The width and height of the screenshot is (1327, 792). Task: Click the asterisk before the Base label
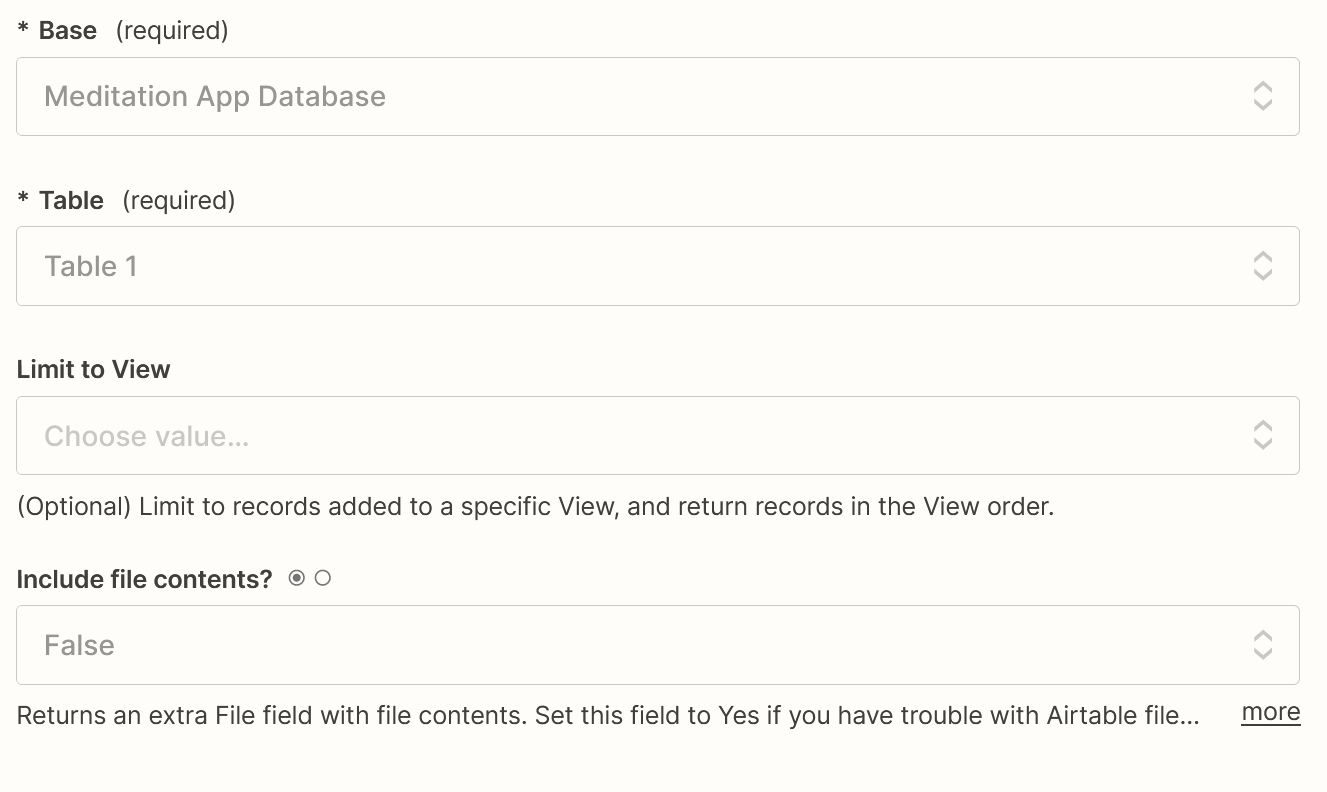pyautogui.click(x=23, y=29)
